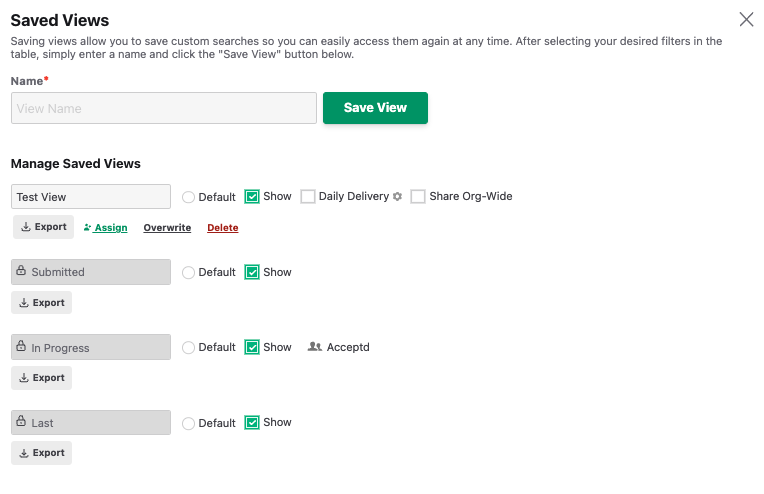Select Default radio for Test View
The width and height of the screenshot is (764, 494).
(x=189, y=197)
